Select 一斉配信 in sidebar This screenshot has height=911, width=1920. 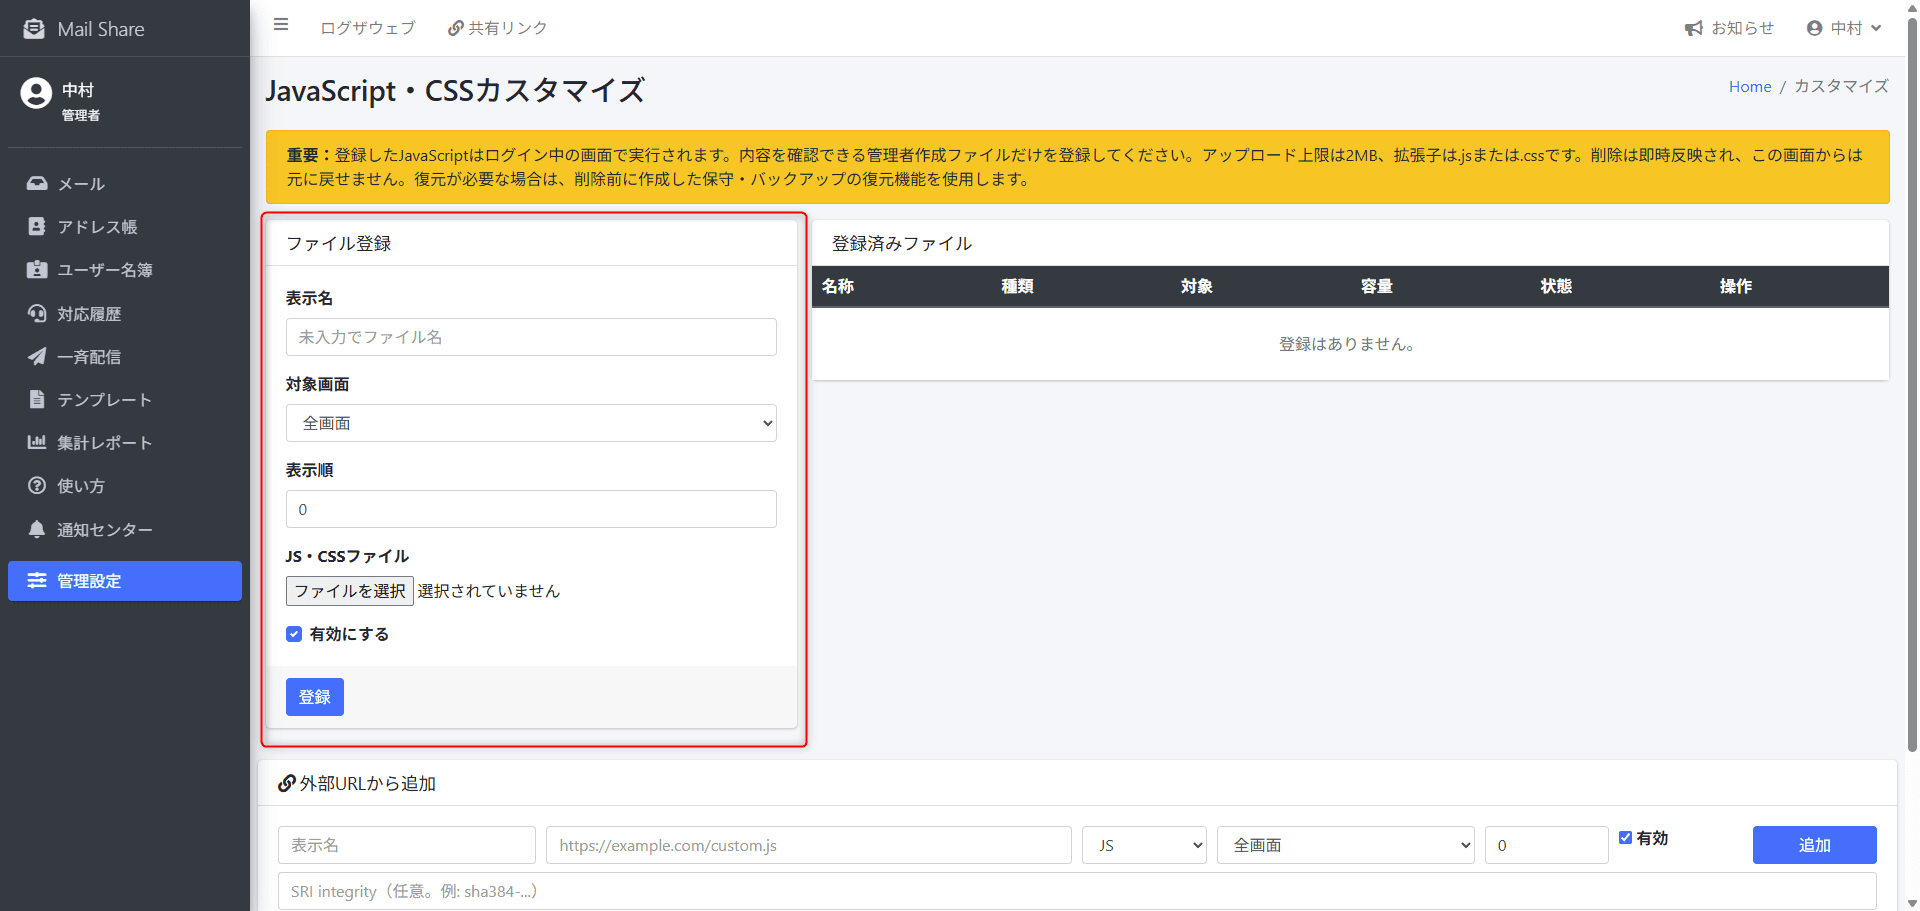pos(125,356)
